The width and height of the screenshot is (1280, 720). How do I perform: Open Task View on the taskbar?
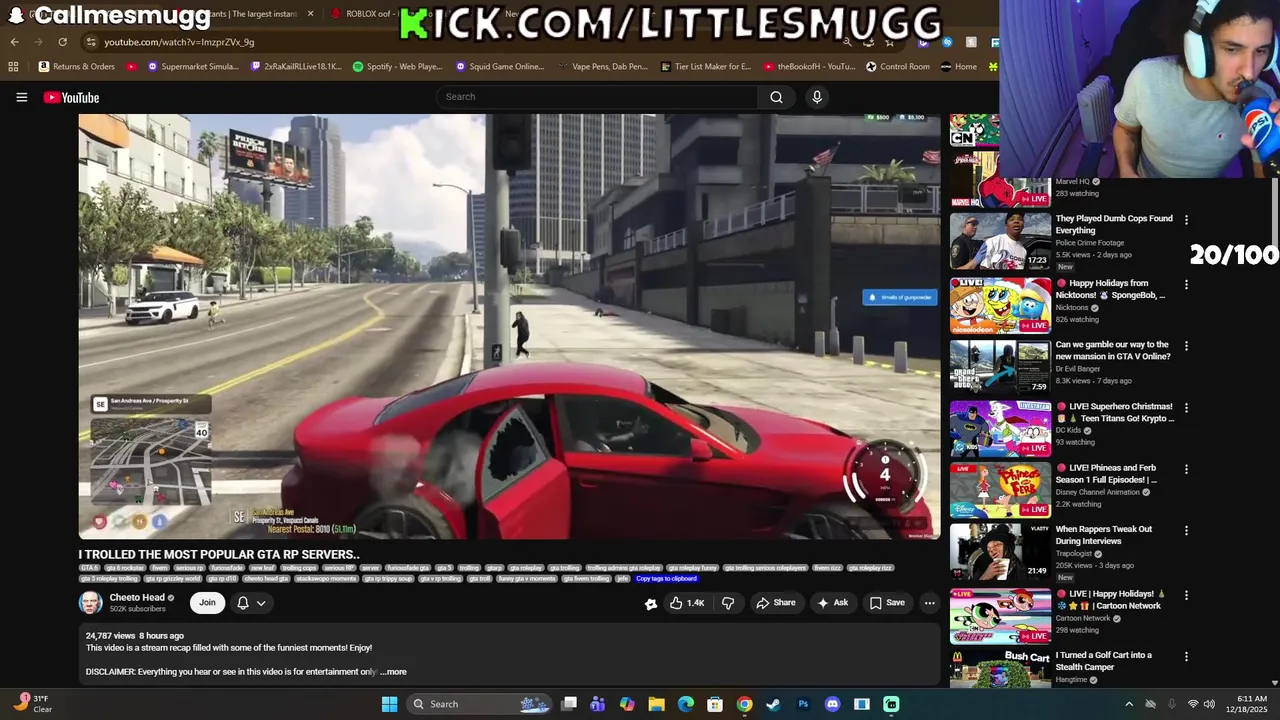pyautogui.click(x=569, y=704)
